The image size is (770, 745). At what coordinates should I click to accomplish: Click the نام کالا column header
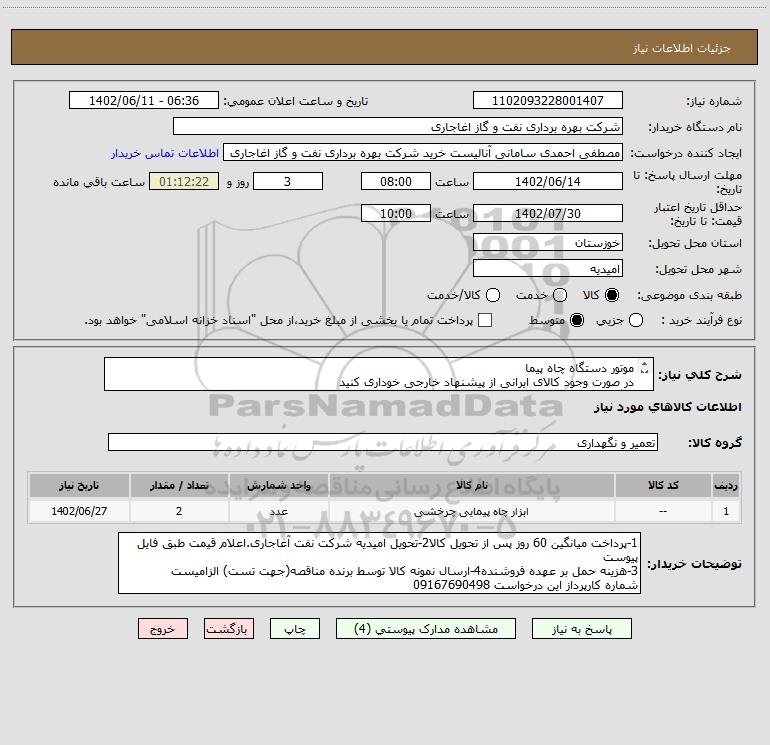coord(471,485)
